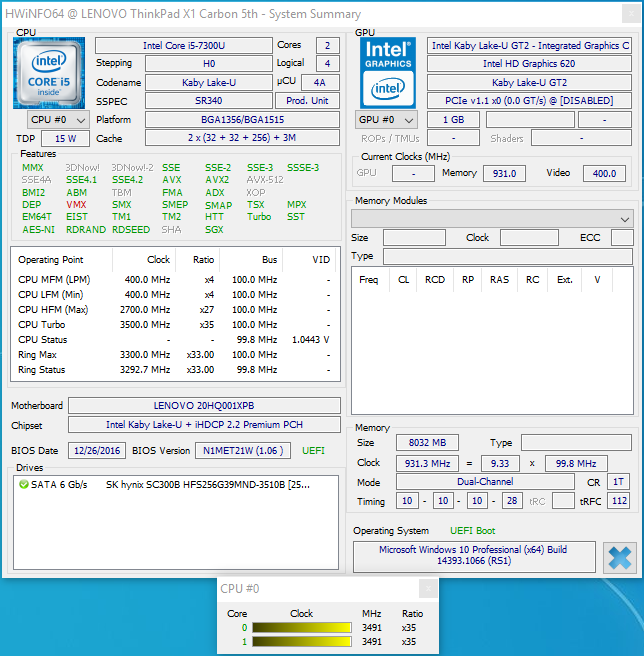Click the Core 1 clock bar
Screen dimensions: 644x656
302,641
